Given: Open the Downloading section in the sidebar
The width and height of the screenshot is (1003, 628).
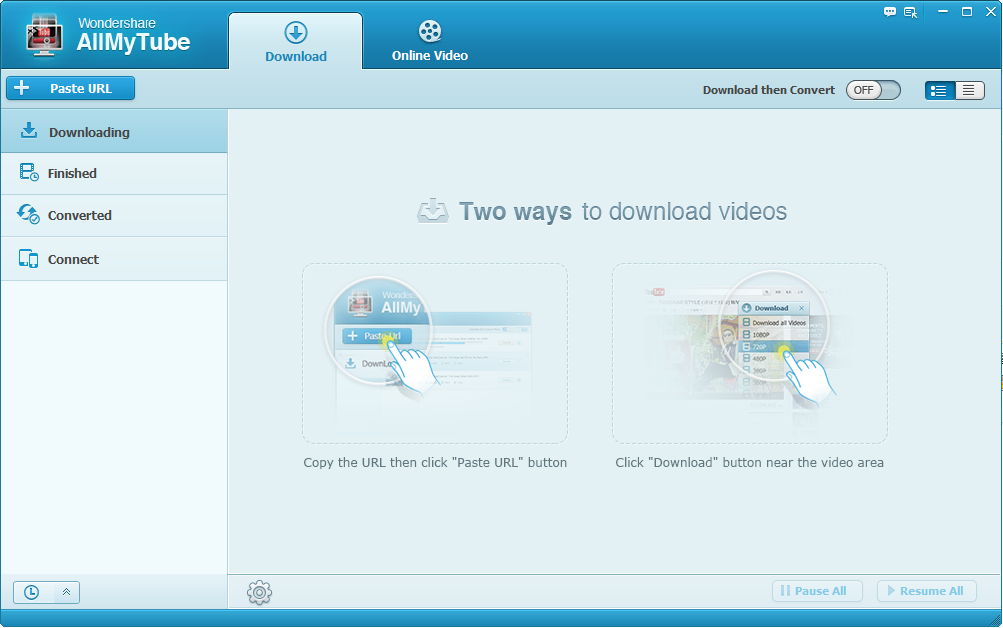Looking at the screenshot, I should pos(88,131).
